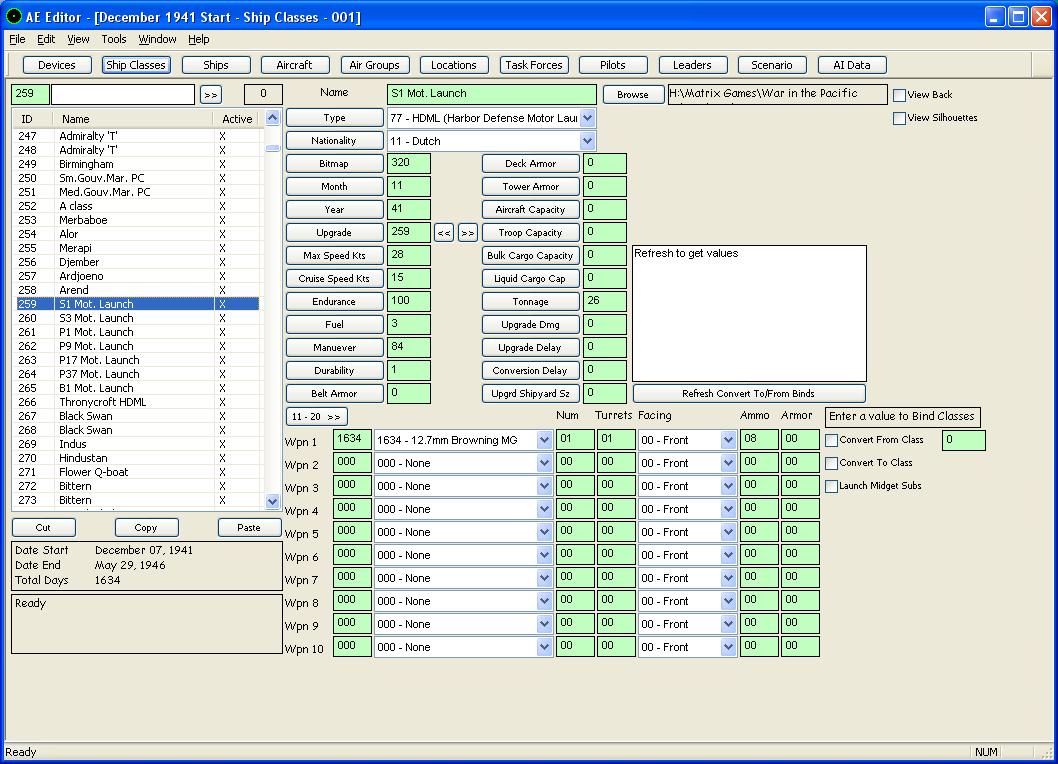Image resolution: width=1058 pixels, height=764 pixels.
Task: Select Flower Q-boat row in class list
Action: [138, 472]
